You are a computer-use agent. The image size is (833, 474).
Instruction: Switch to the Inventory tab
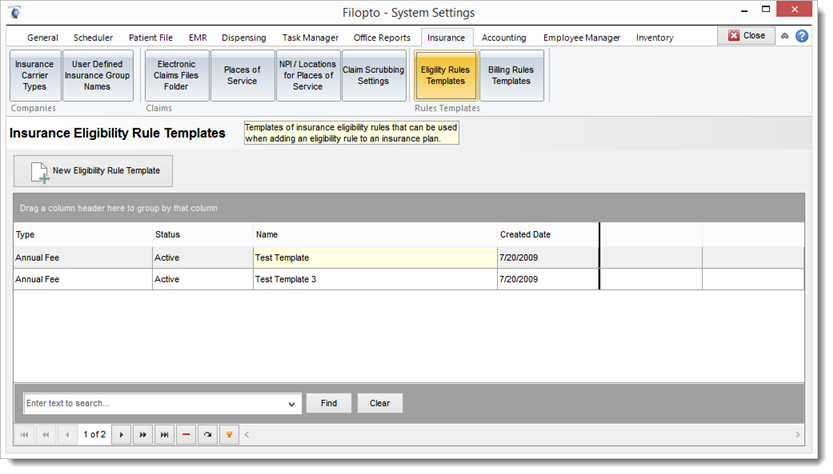point(654,38)
